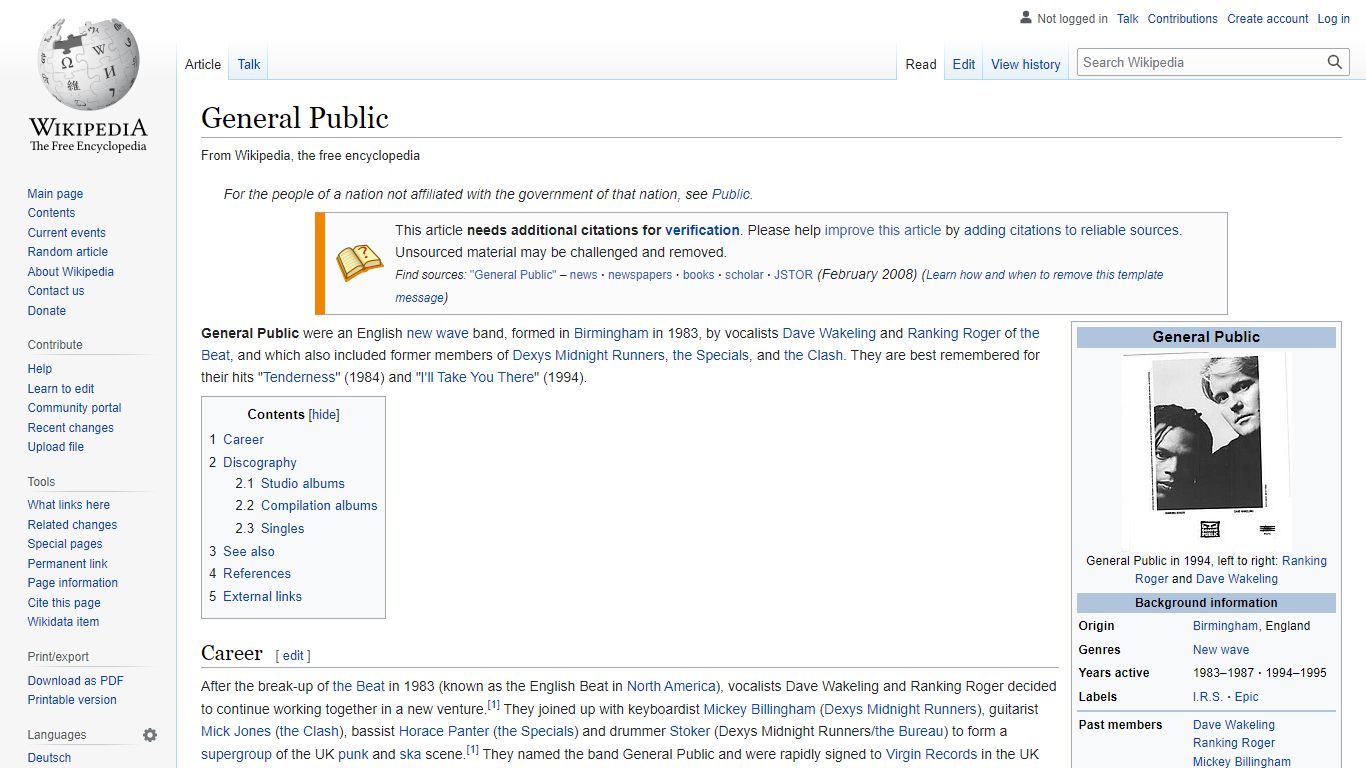This screenshot has width=1366, height=768.
Task: Click the Permanent link tool
Action: click(x=67, y=564)
